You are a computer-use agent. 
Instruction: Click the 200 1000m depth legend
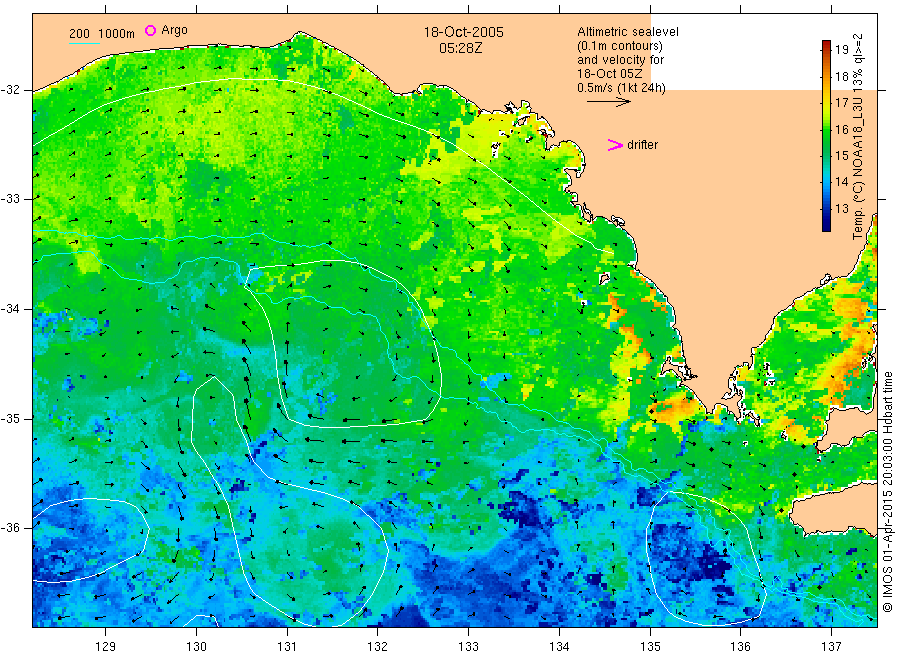tap(102, 34)
